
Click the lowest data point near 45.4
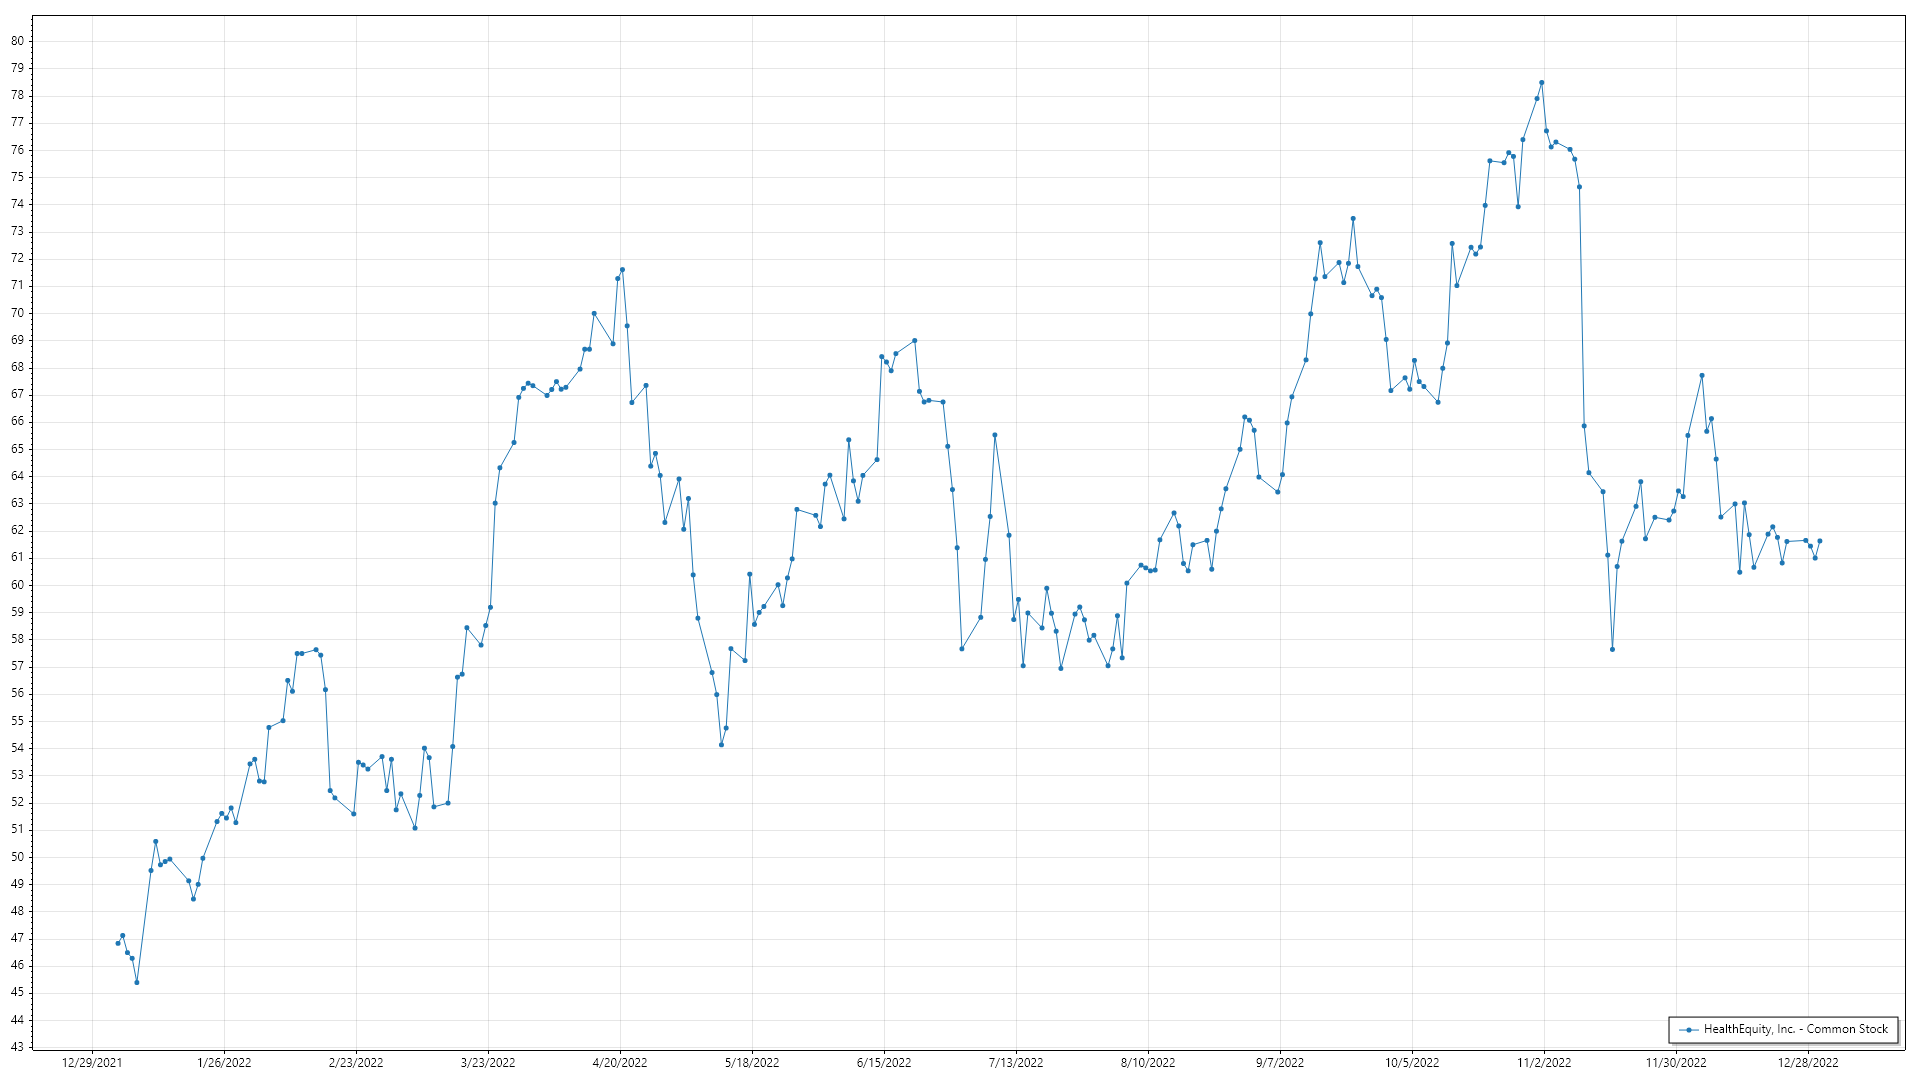137,982
